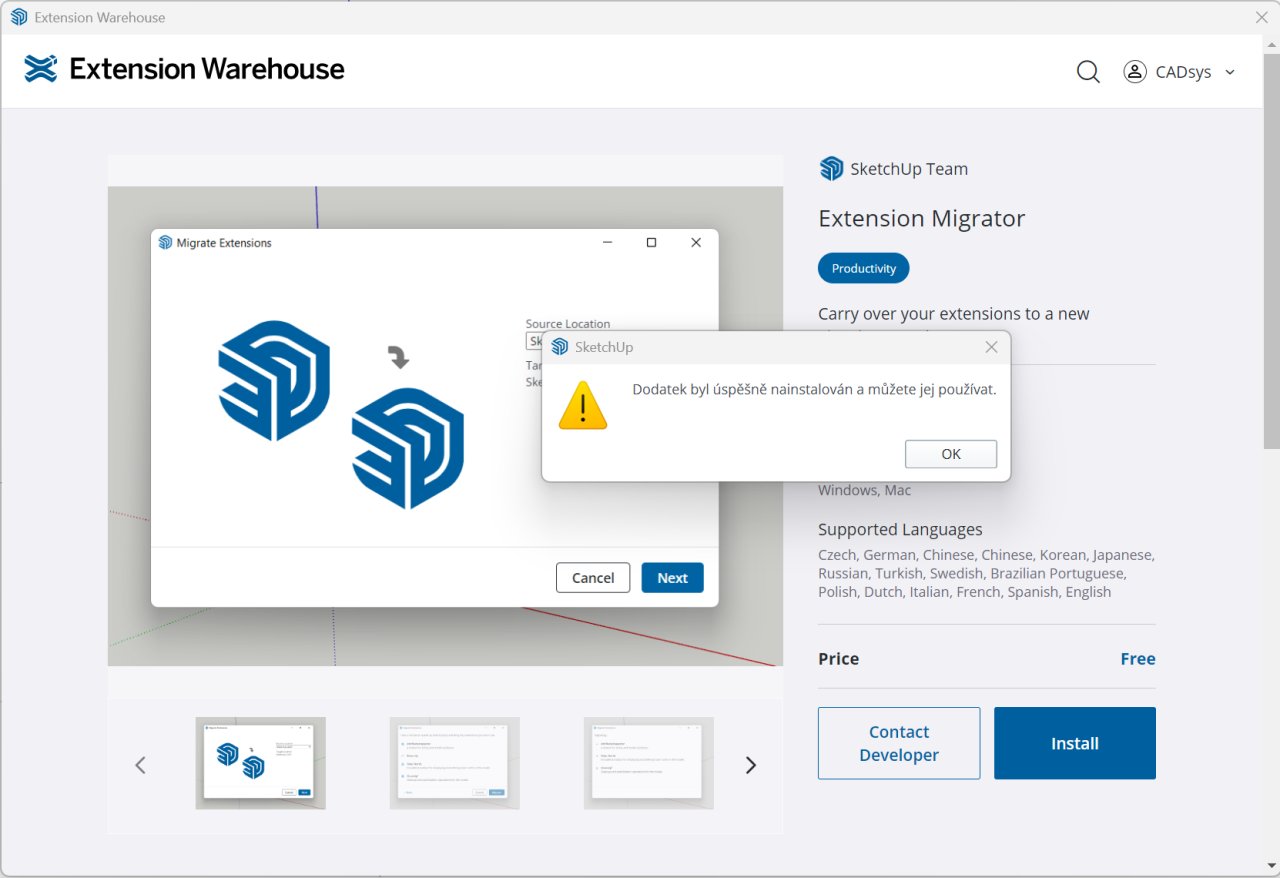Screen dimensions: 1280x878
Task: Click the Contact Developer button
Action: coord(898,743)
